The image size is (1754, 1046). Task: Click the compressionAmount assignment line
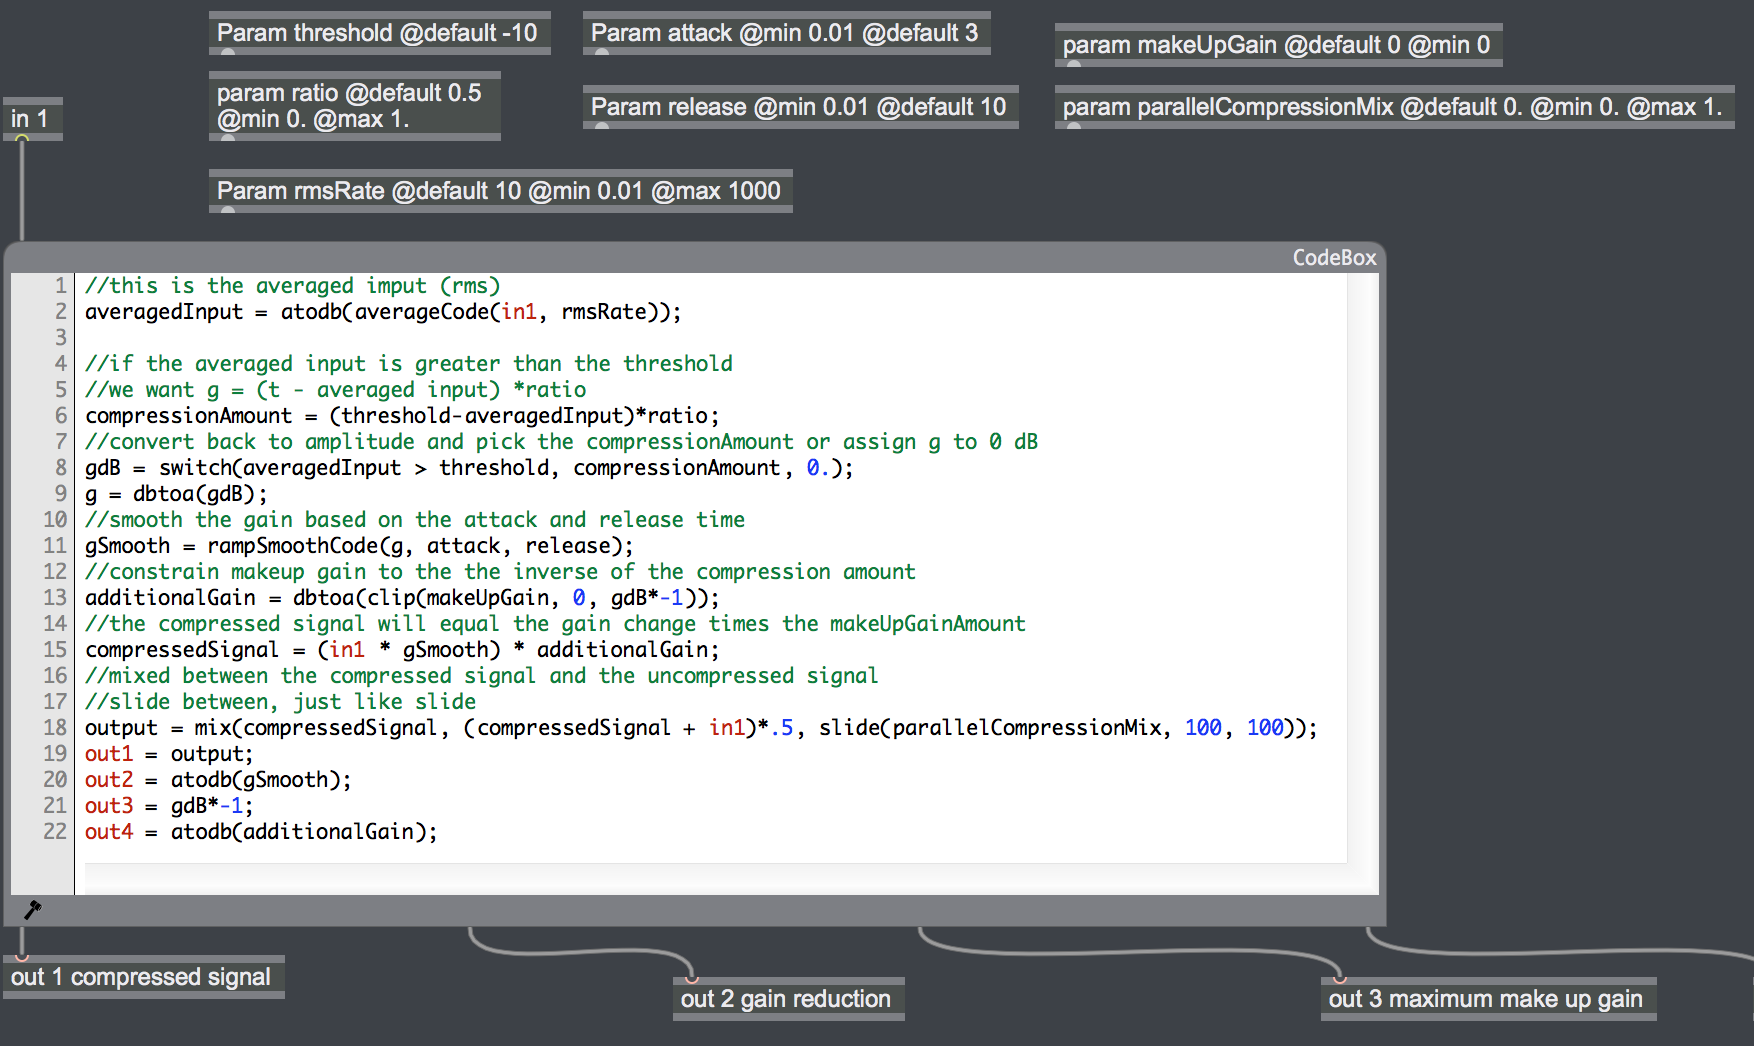click(402, 416)
